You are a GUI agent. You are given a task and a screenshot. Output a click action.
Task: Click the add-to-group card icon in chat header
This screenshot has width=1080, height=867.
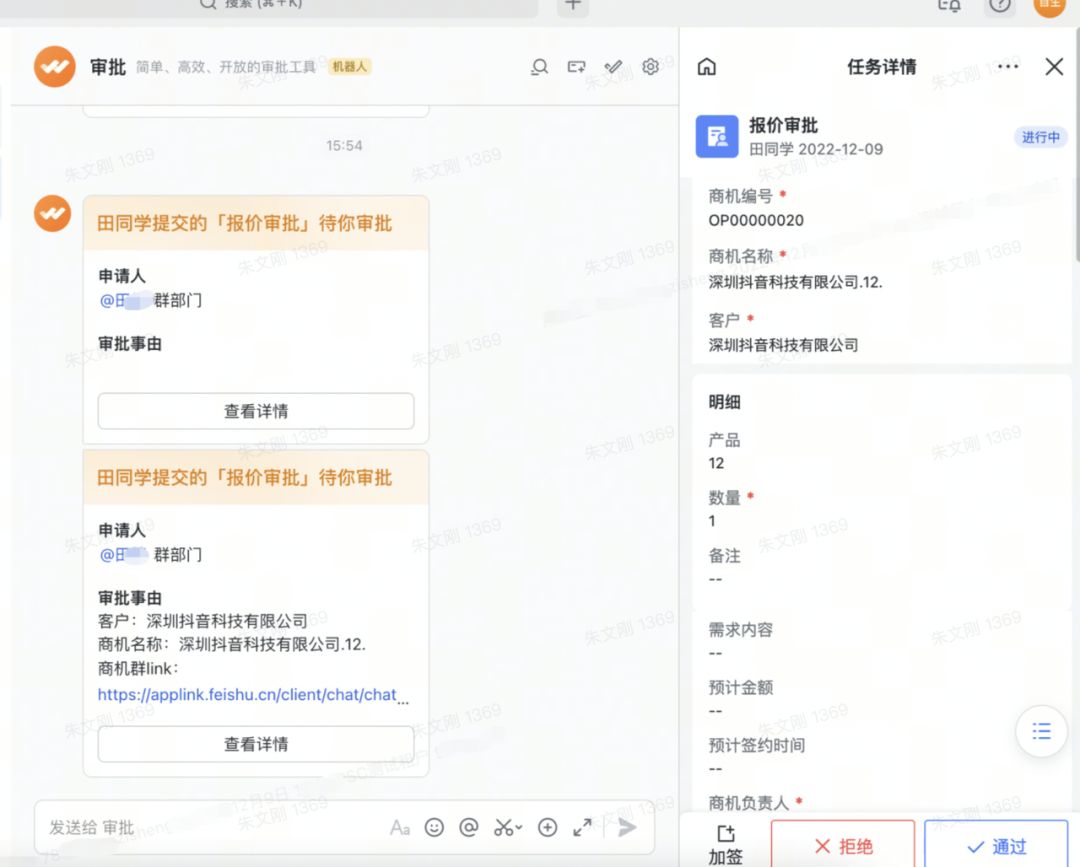(577, 67)
